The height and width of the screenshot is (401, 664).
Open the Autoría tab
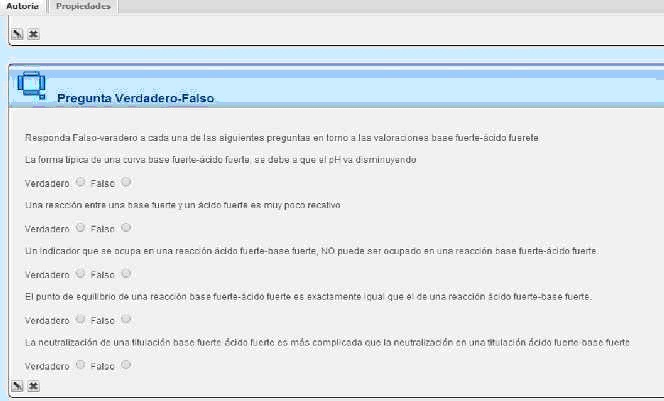[x=22, y=6]
